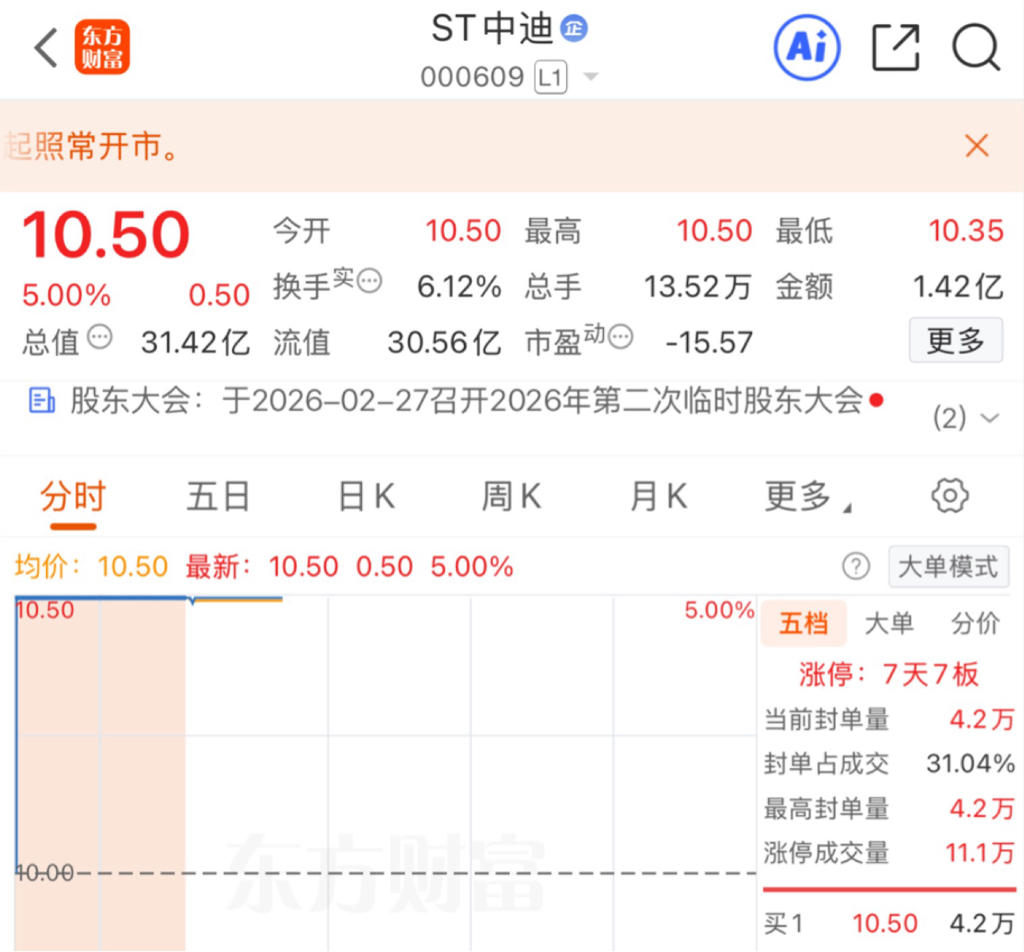Click inside the intraday price chart
The height and width of the screenshot is (952, 1024).
[385, 773]
